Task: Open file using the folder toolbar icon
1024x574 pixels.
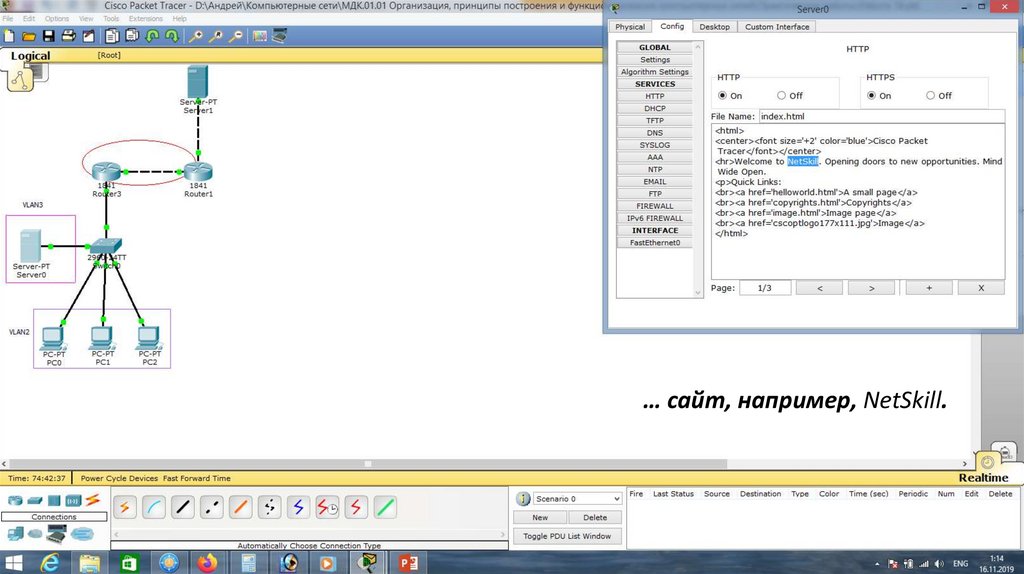Action: point(29,37)
